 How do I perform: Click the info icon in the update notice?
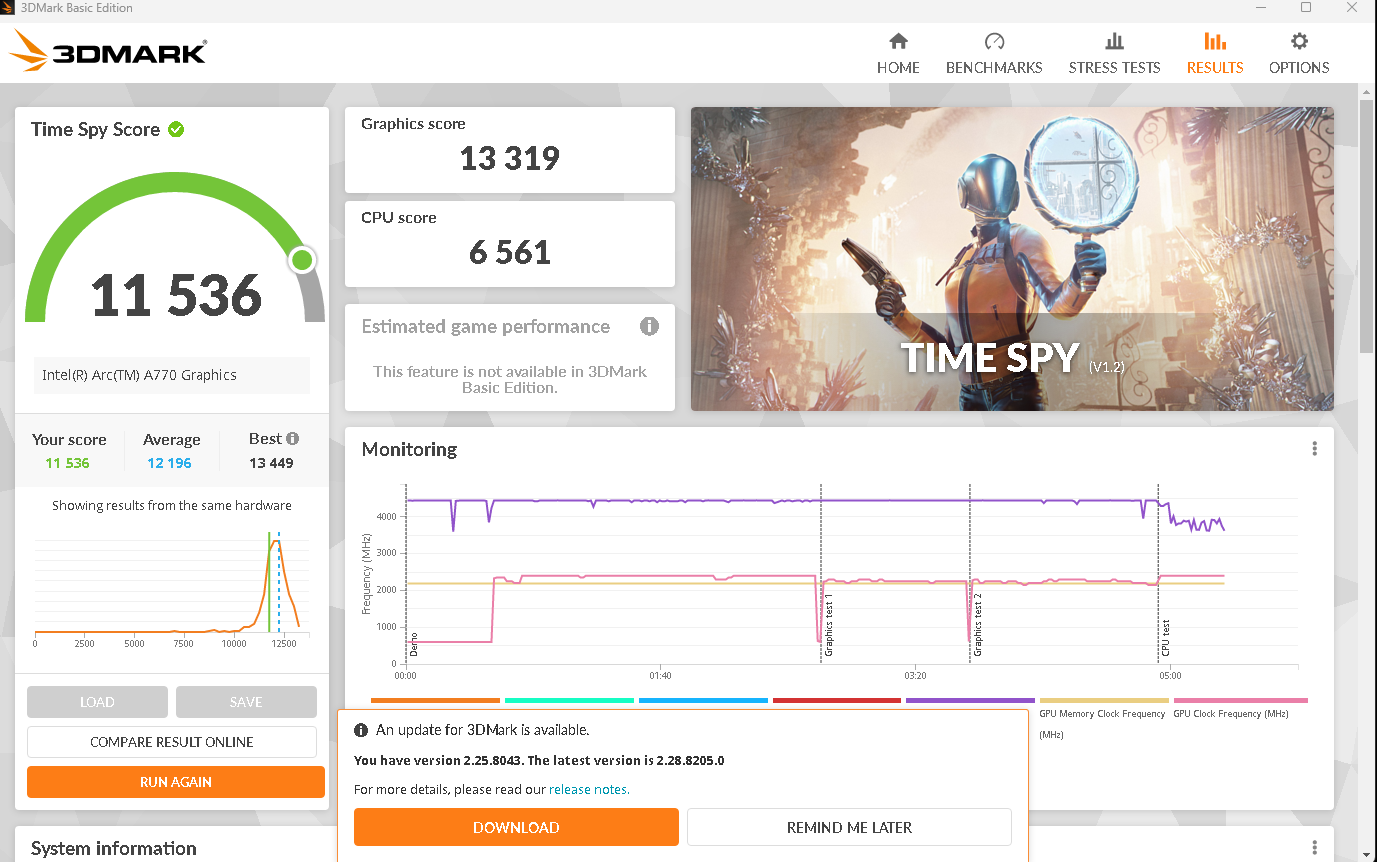click(361, 730)
